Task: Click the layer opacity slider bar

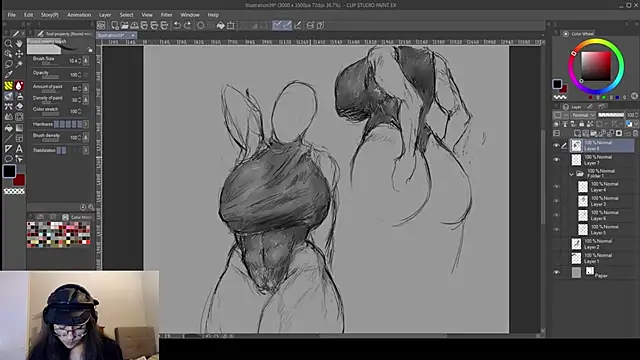Action: [x=611, y=115]
